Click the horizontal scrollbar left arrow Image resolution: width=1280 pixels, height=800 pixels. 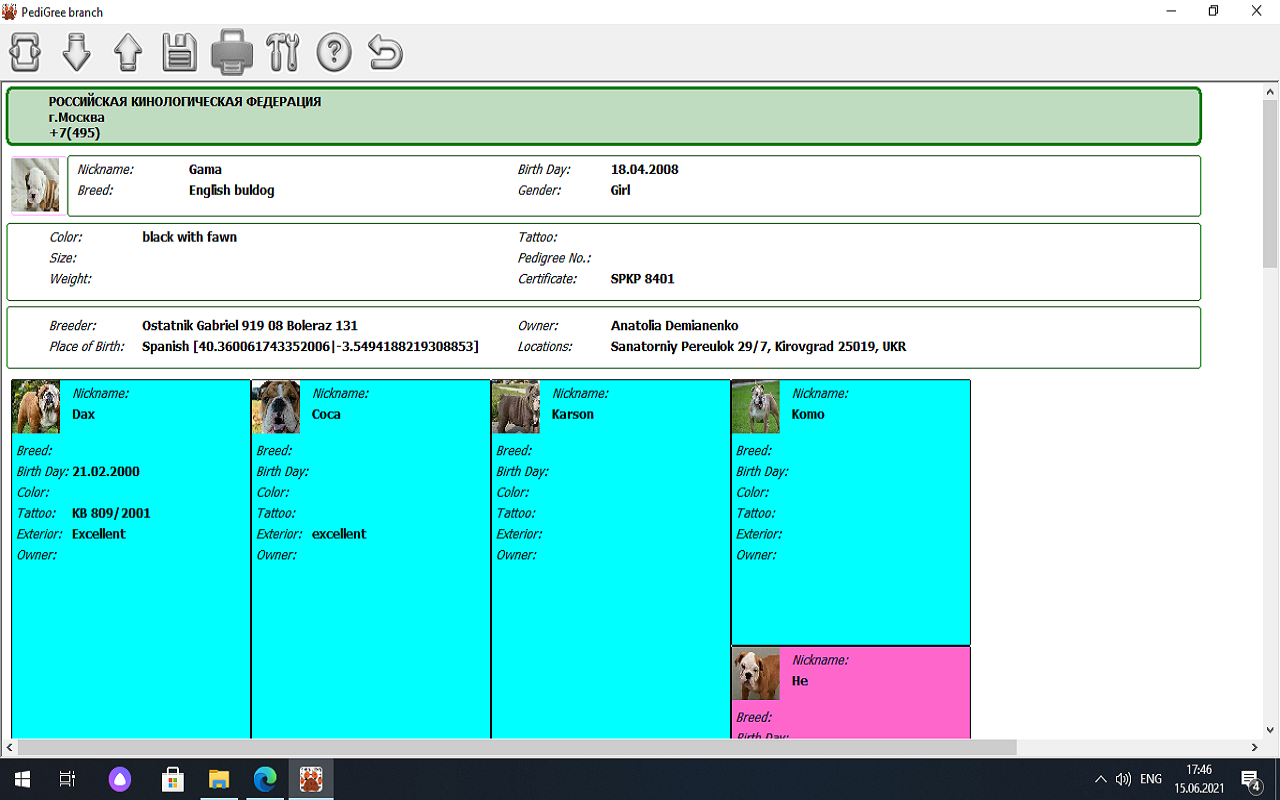[x=9, y=747]
